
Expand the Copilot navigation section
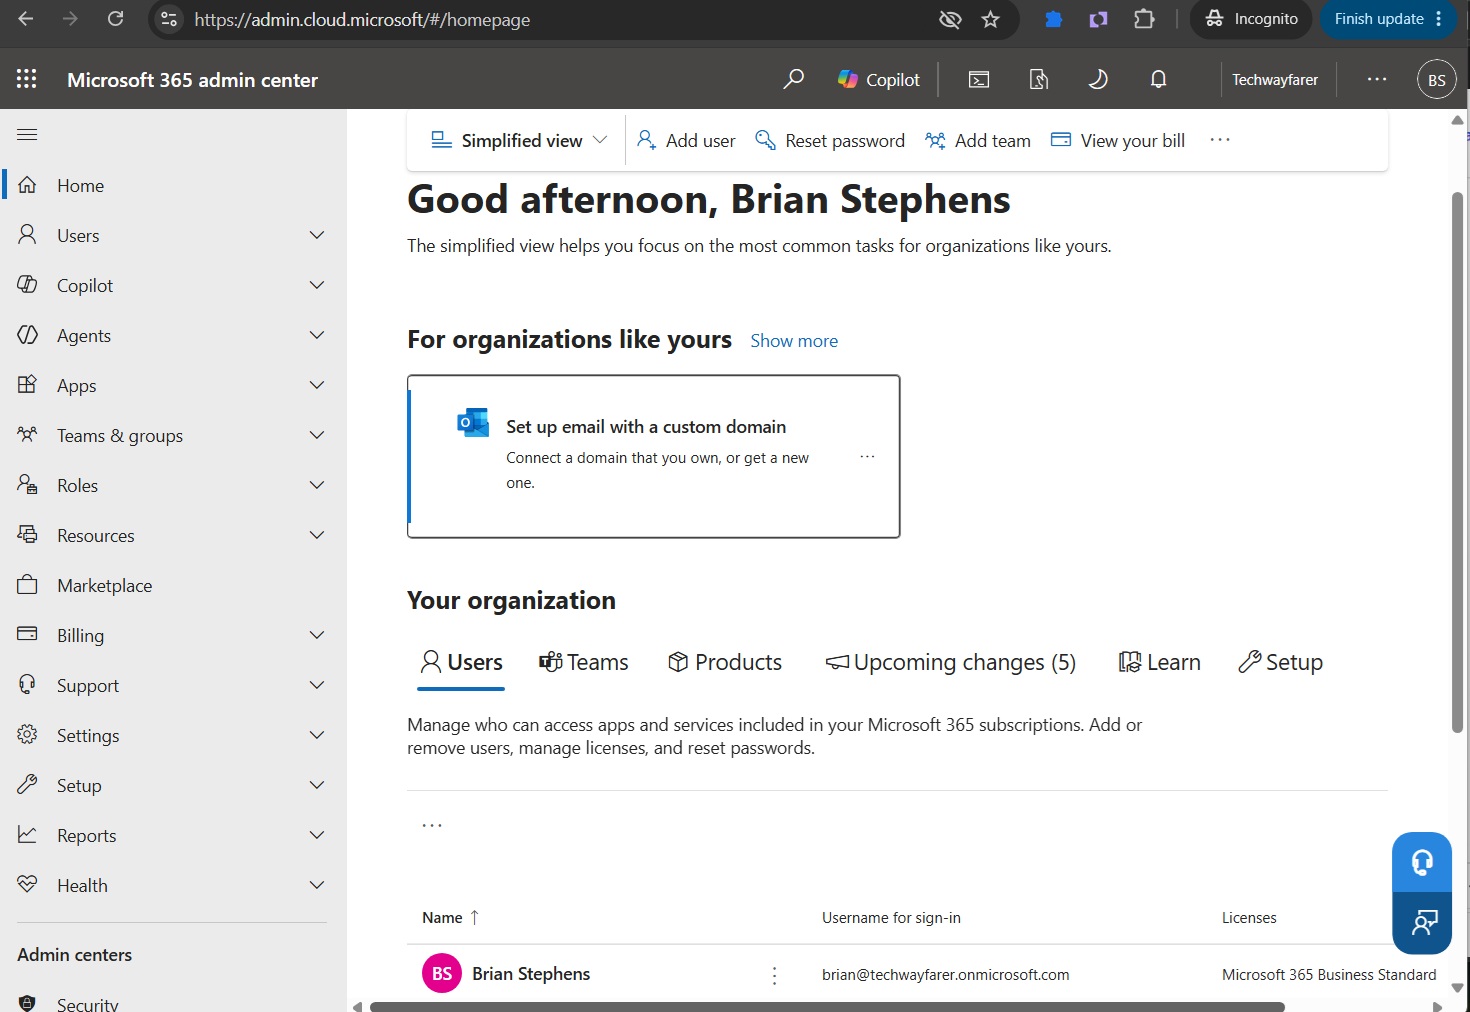tap(317, 285)
